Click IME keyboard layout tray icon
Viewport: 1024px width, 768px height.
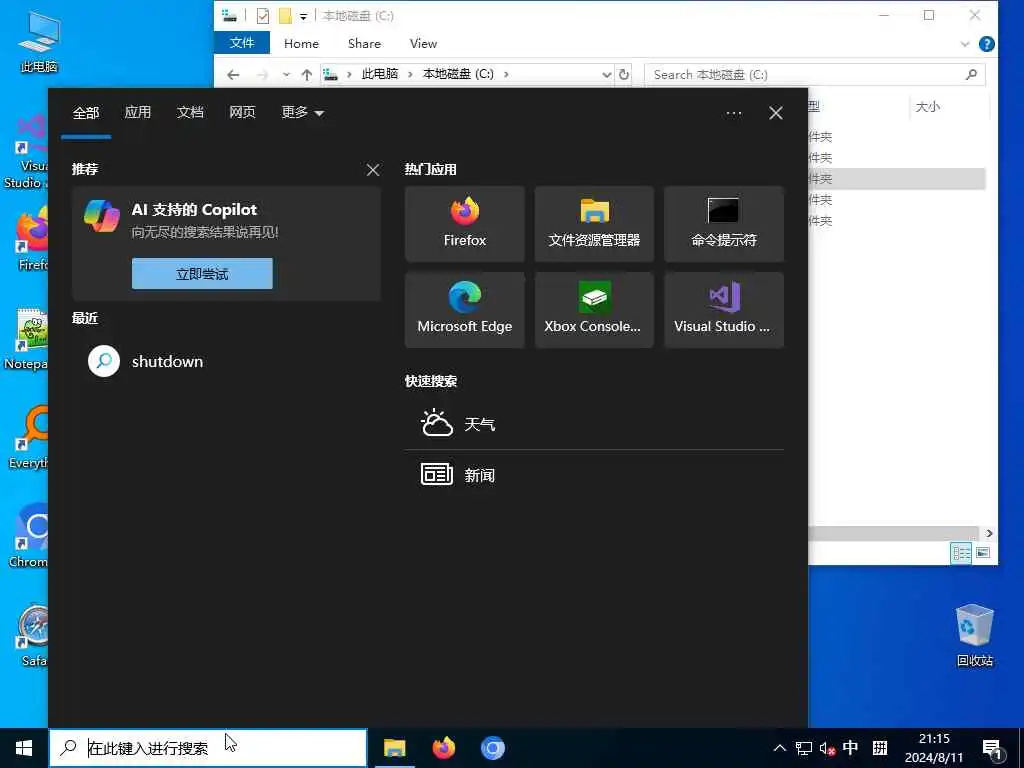880,748
